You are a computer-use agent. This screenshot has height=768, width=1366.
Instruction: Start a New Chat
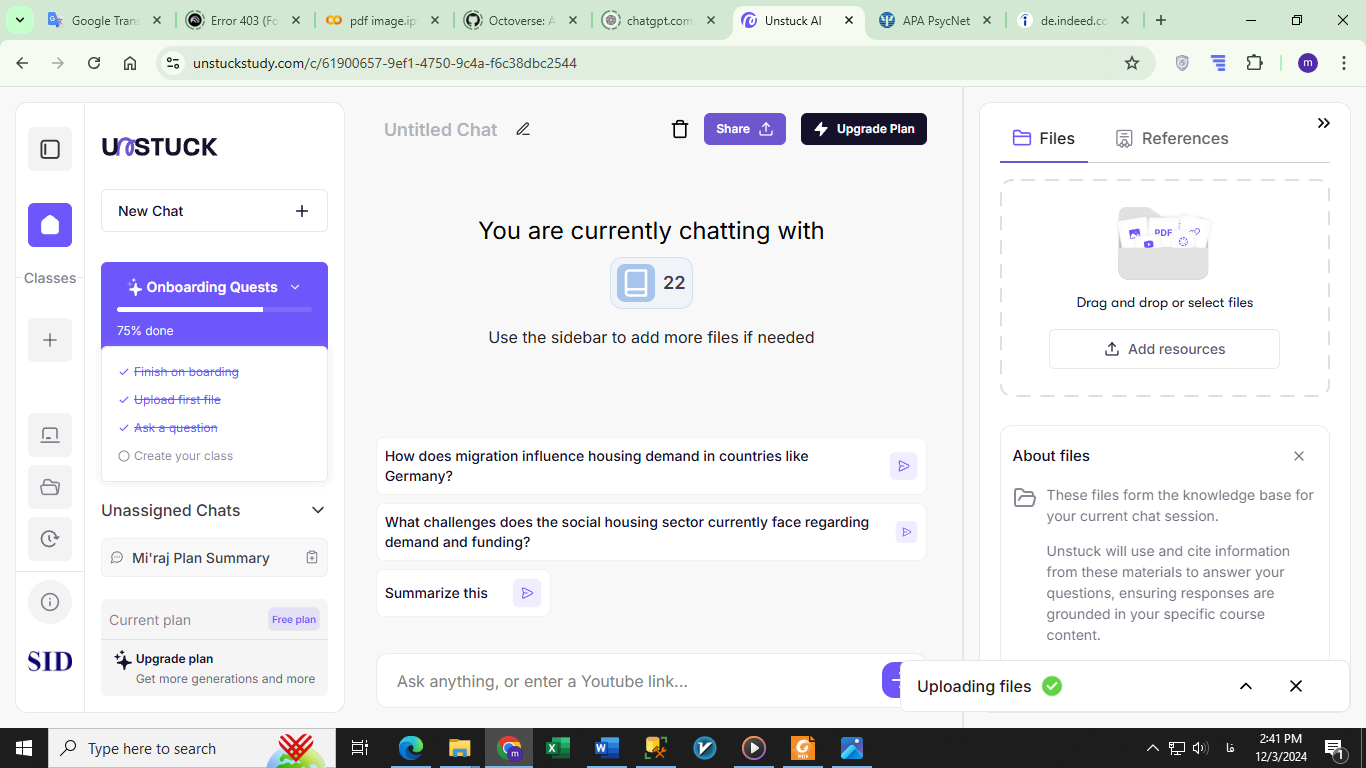pyautogui.click(x=214, y=211)
